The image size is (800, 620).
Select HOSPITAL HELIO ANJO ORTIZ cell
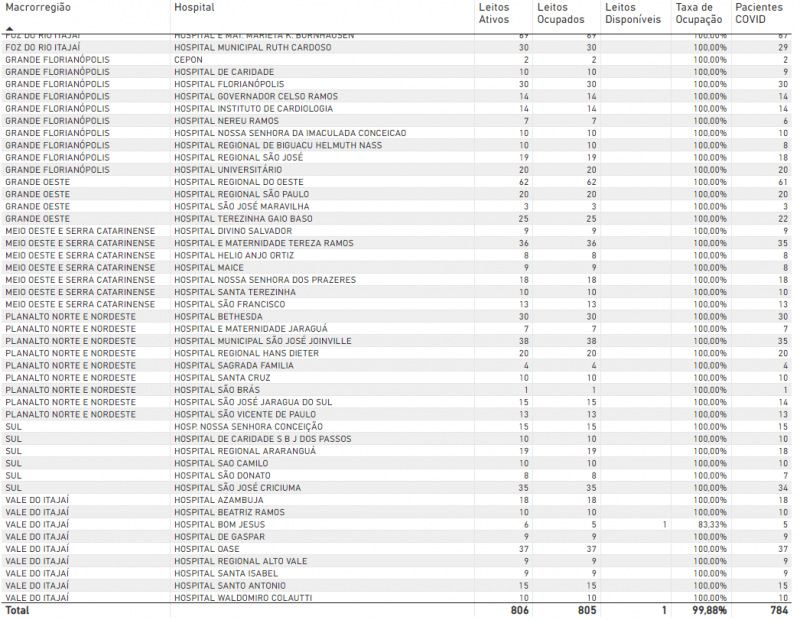(234, 256)
